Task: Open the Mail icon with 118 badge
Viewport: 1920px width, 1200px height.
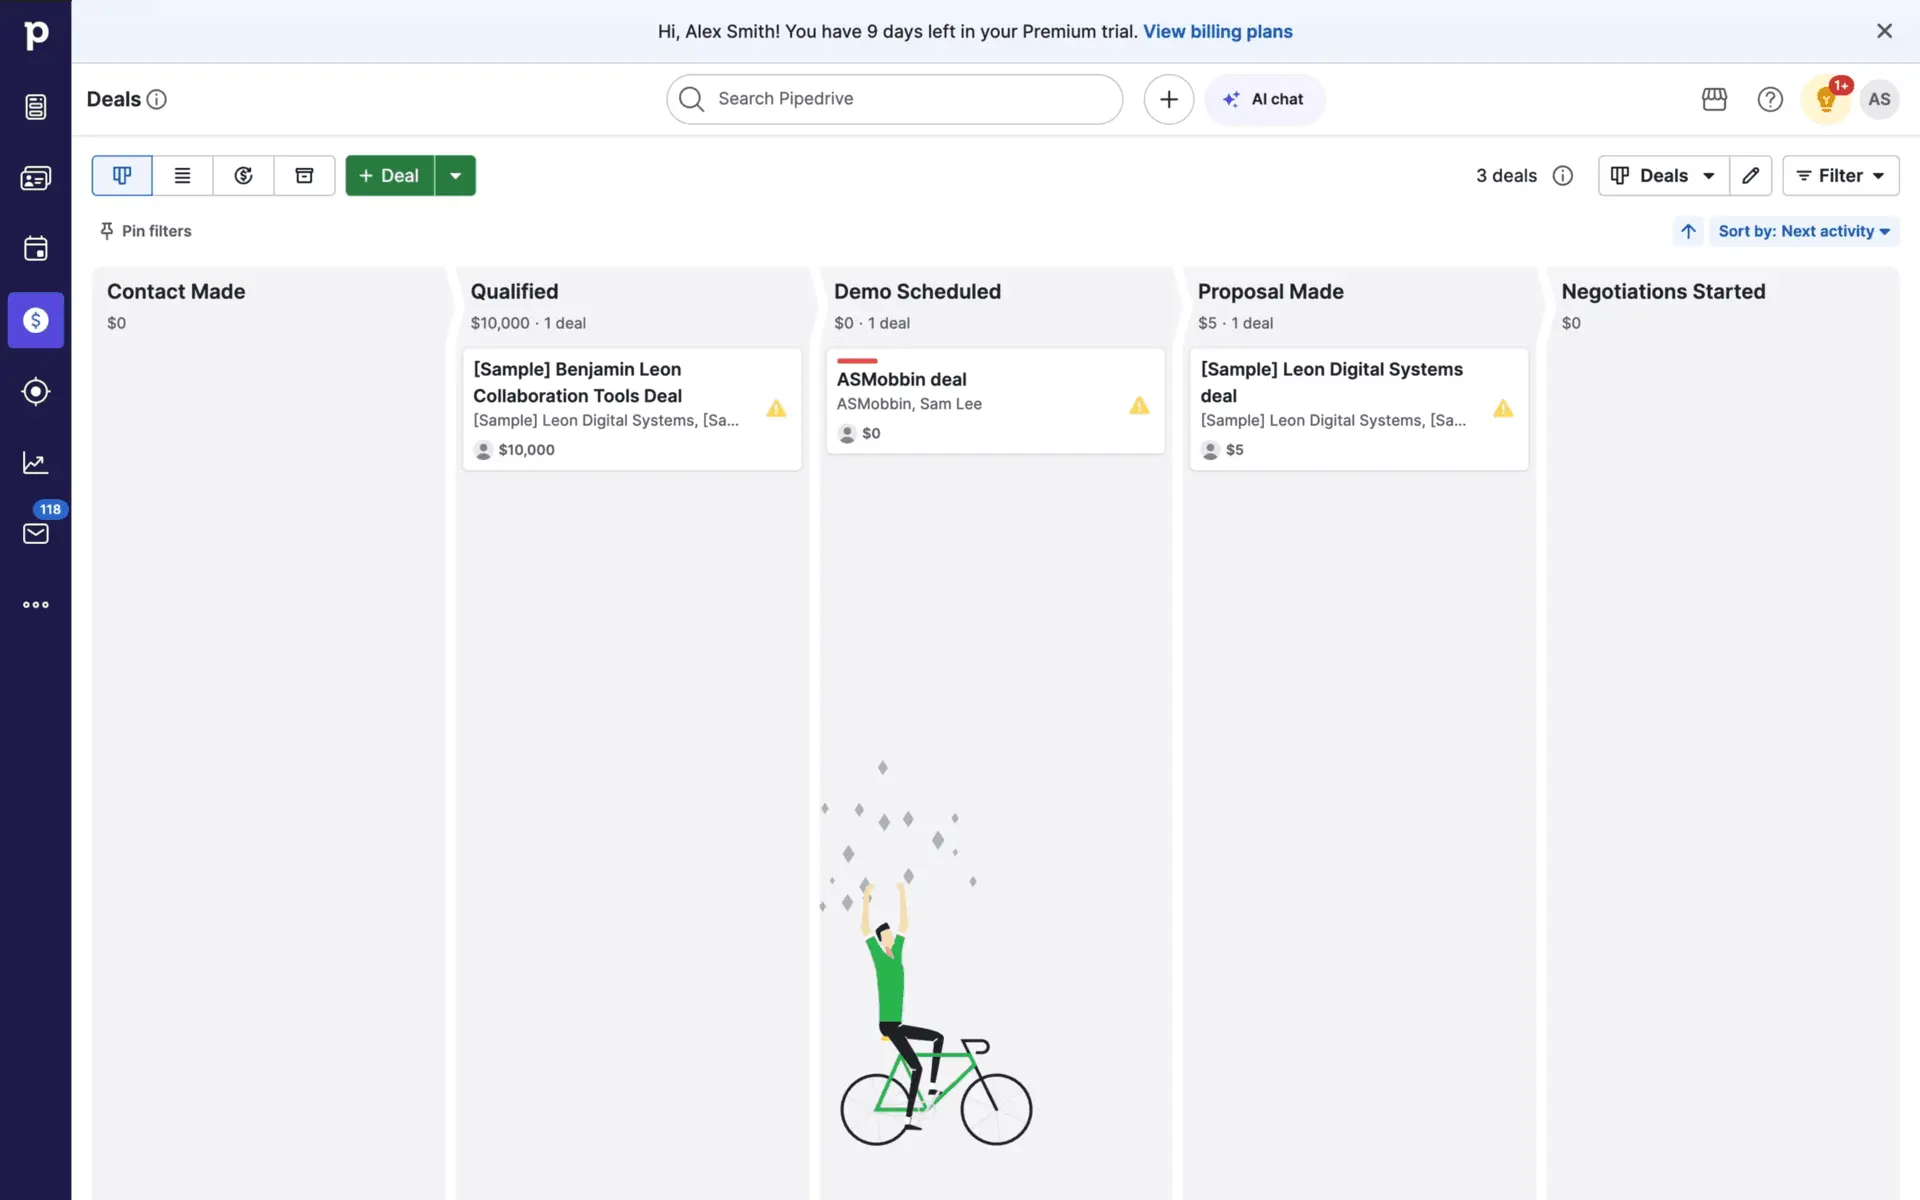Action: (36, 533)
